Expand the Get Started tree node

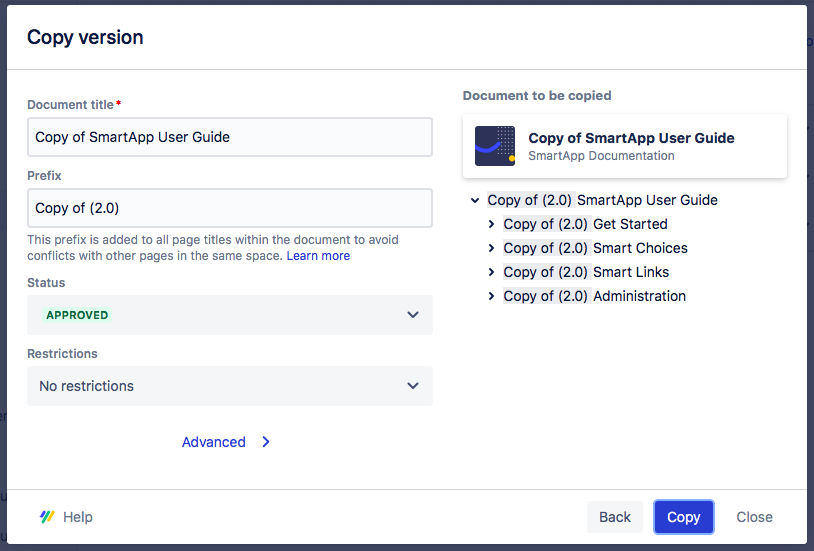pos(491,224)
